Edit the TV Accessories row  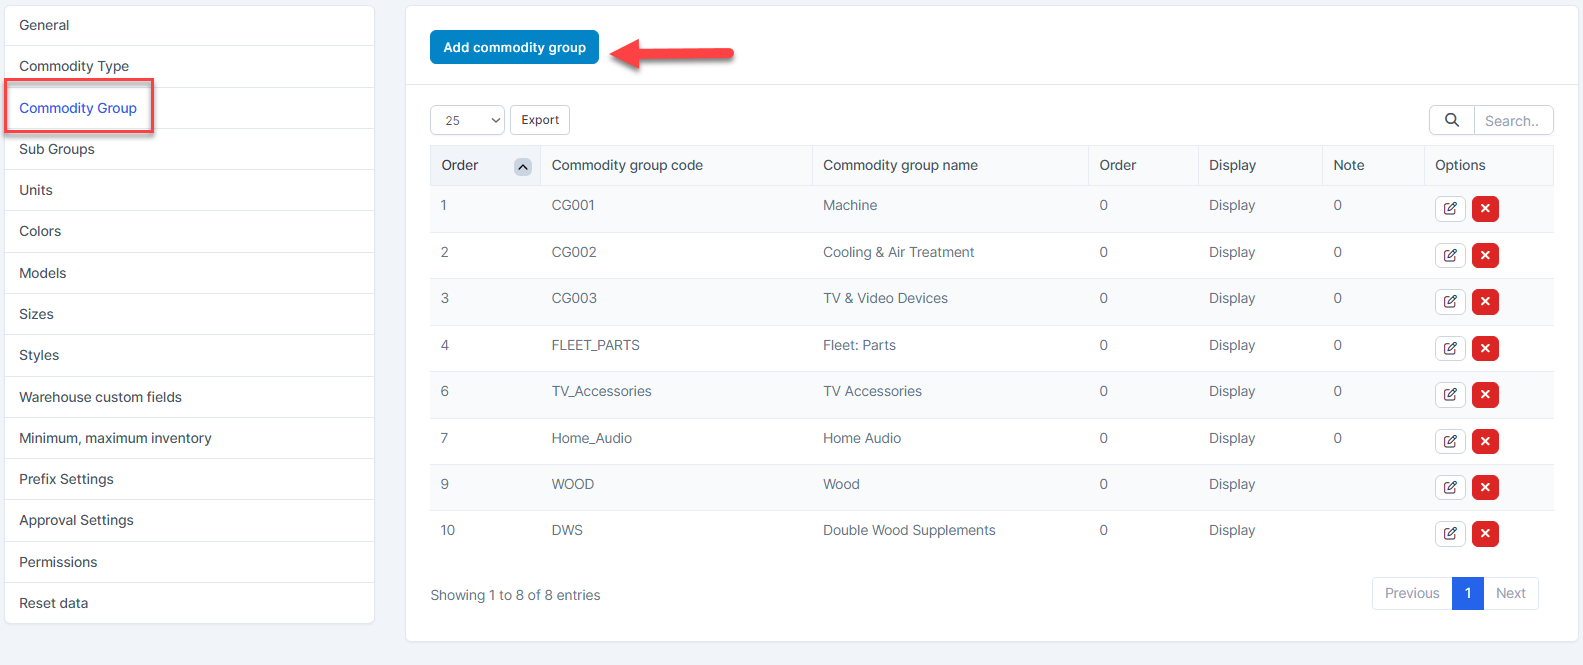[x=1450, y=394]
